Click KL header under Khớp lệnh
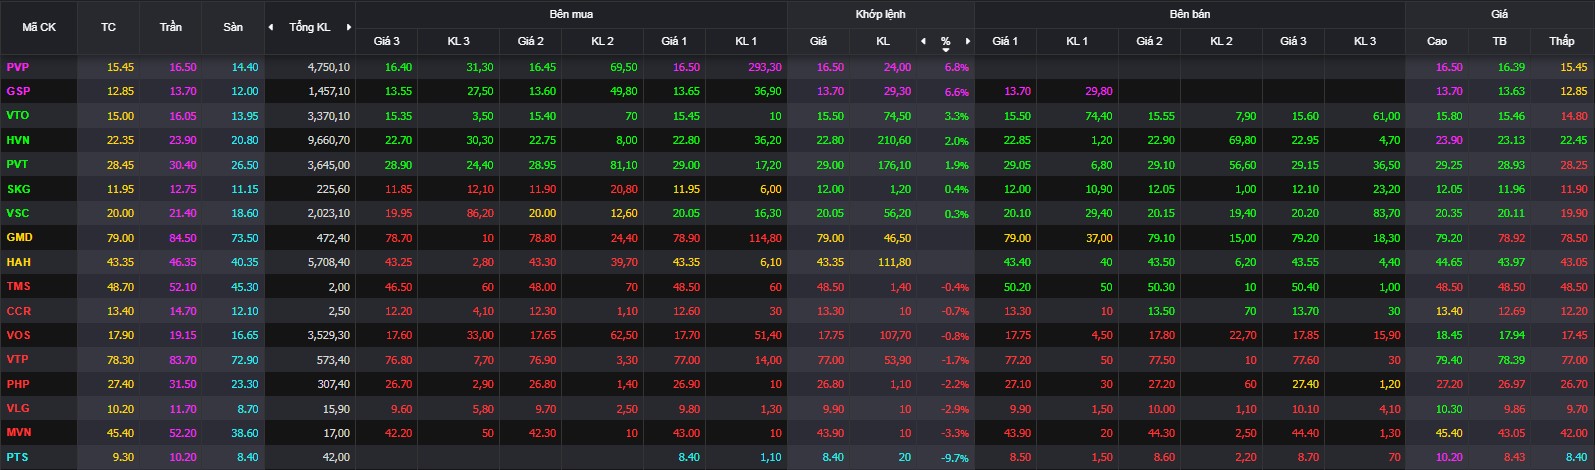 (883, 41)
